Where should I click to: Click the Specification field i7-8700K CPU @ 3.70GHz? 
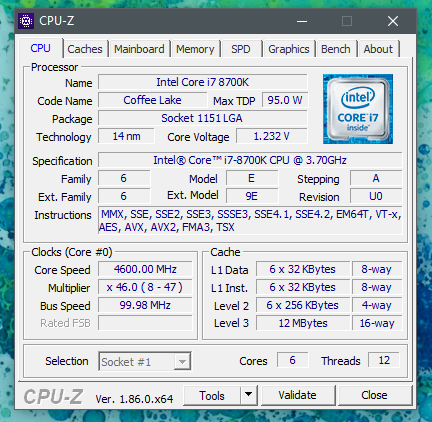250,160
